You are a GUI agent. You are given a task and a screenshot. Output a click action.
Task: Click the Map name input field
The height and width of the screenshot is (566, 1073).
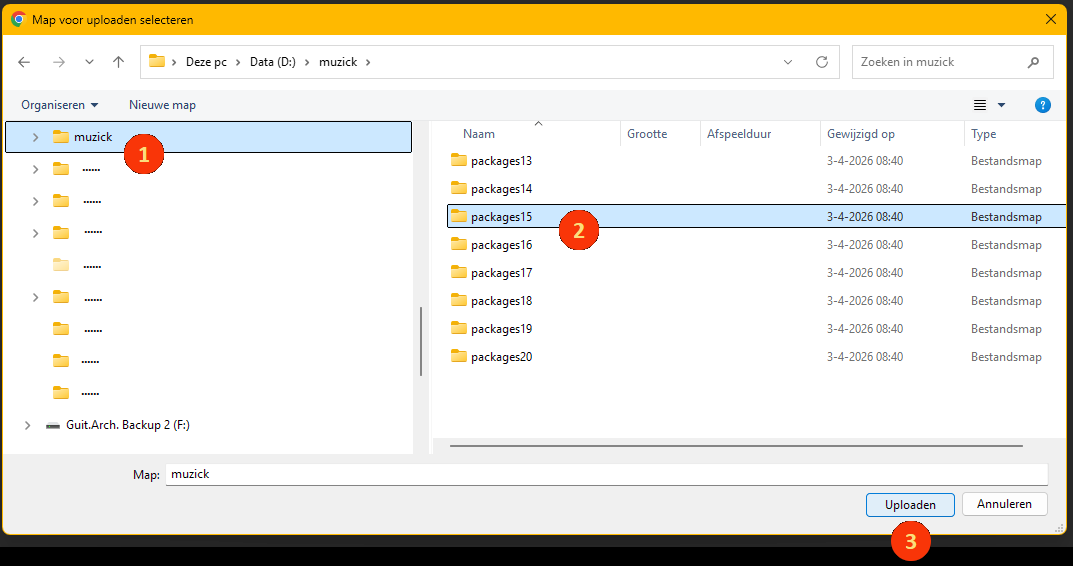tap(605, 474)
